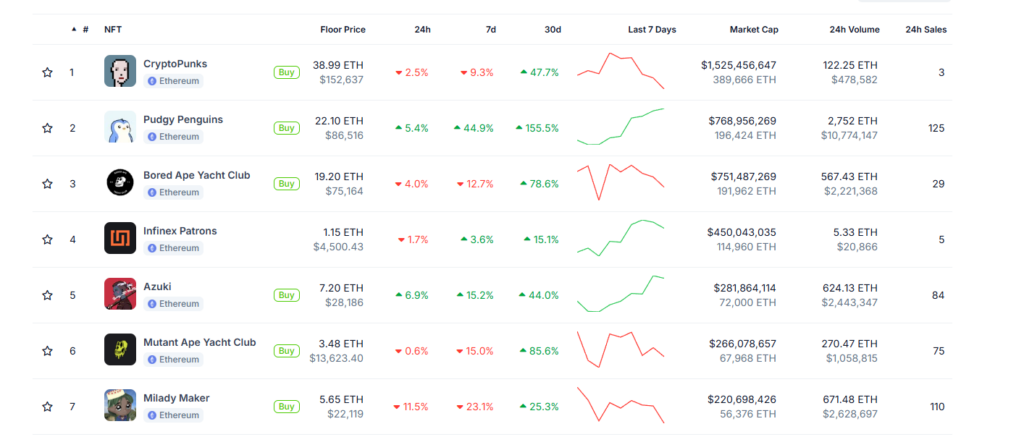Sort by Market Cap column header
1024x437 pixels.
(754, 29)
